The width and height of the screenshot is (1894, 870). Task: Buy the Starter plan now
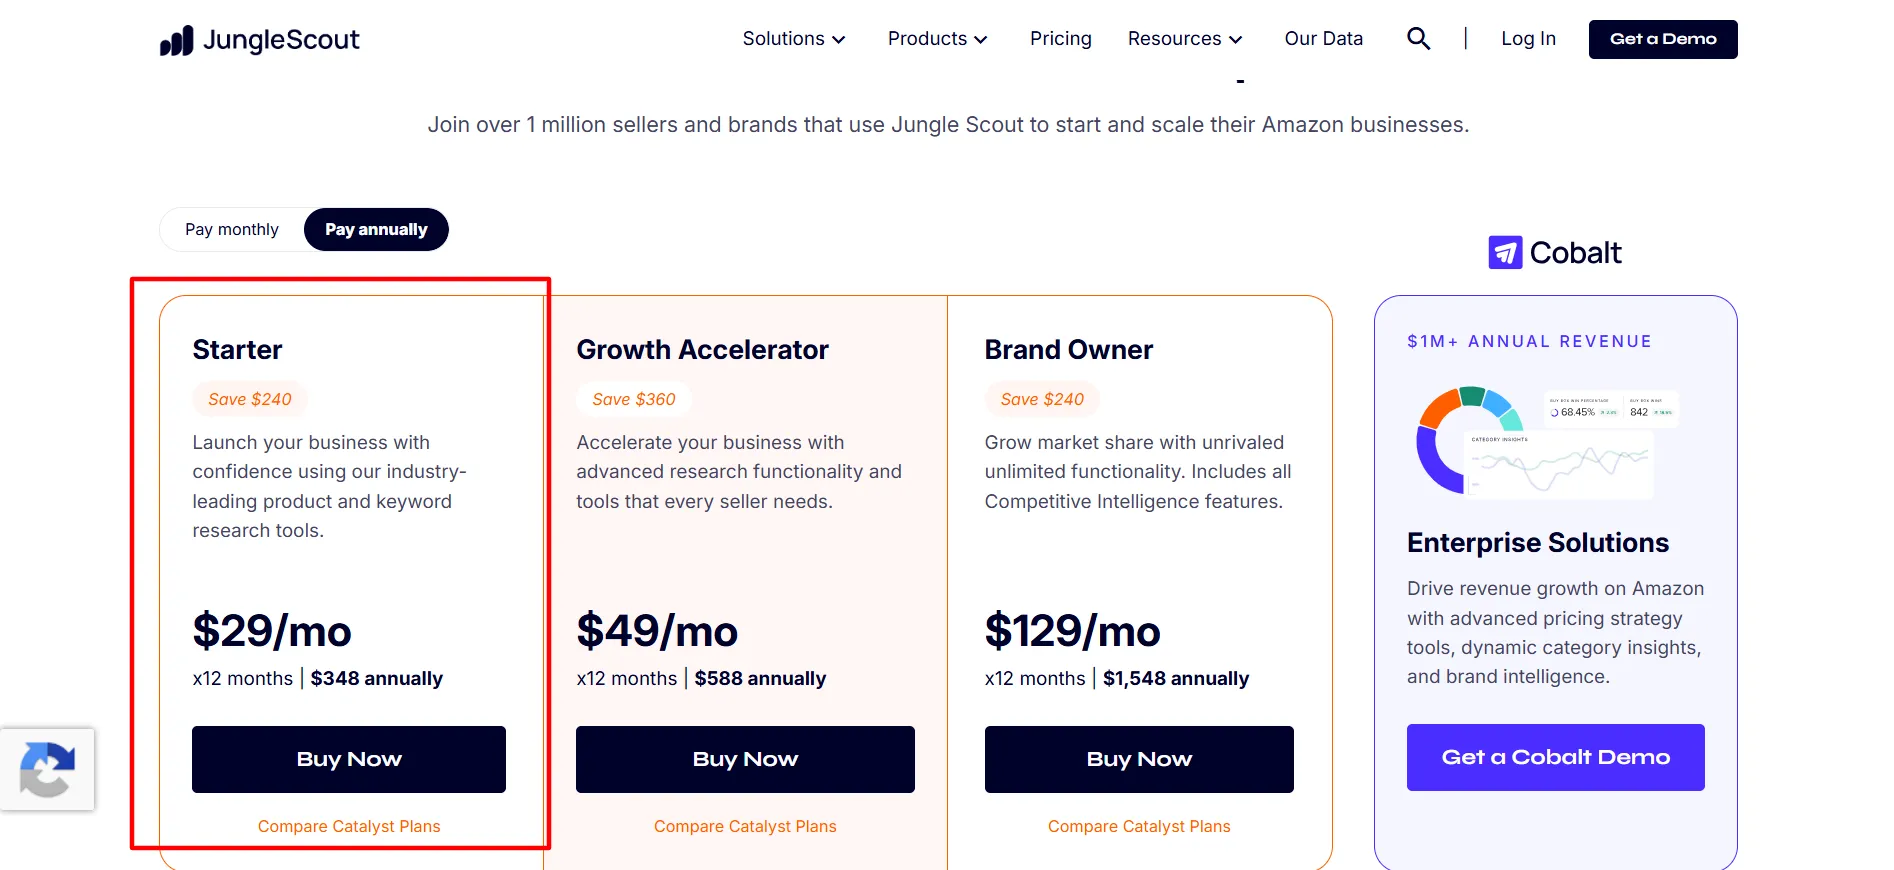349,759
